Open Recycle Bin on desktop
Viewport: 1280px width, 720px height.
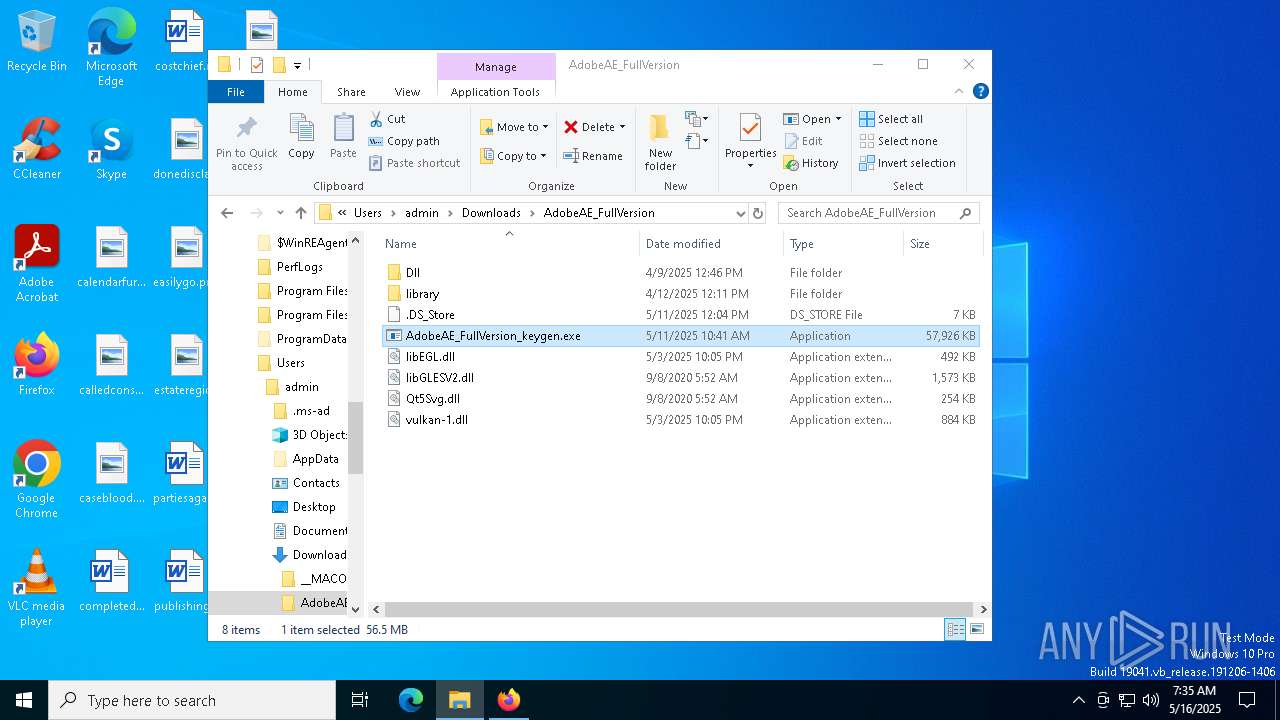(x=37, y=42)
